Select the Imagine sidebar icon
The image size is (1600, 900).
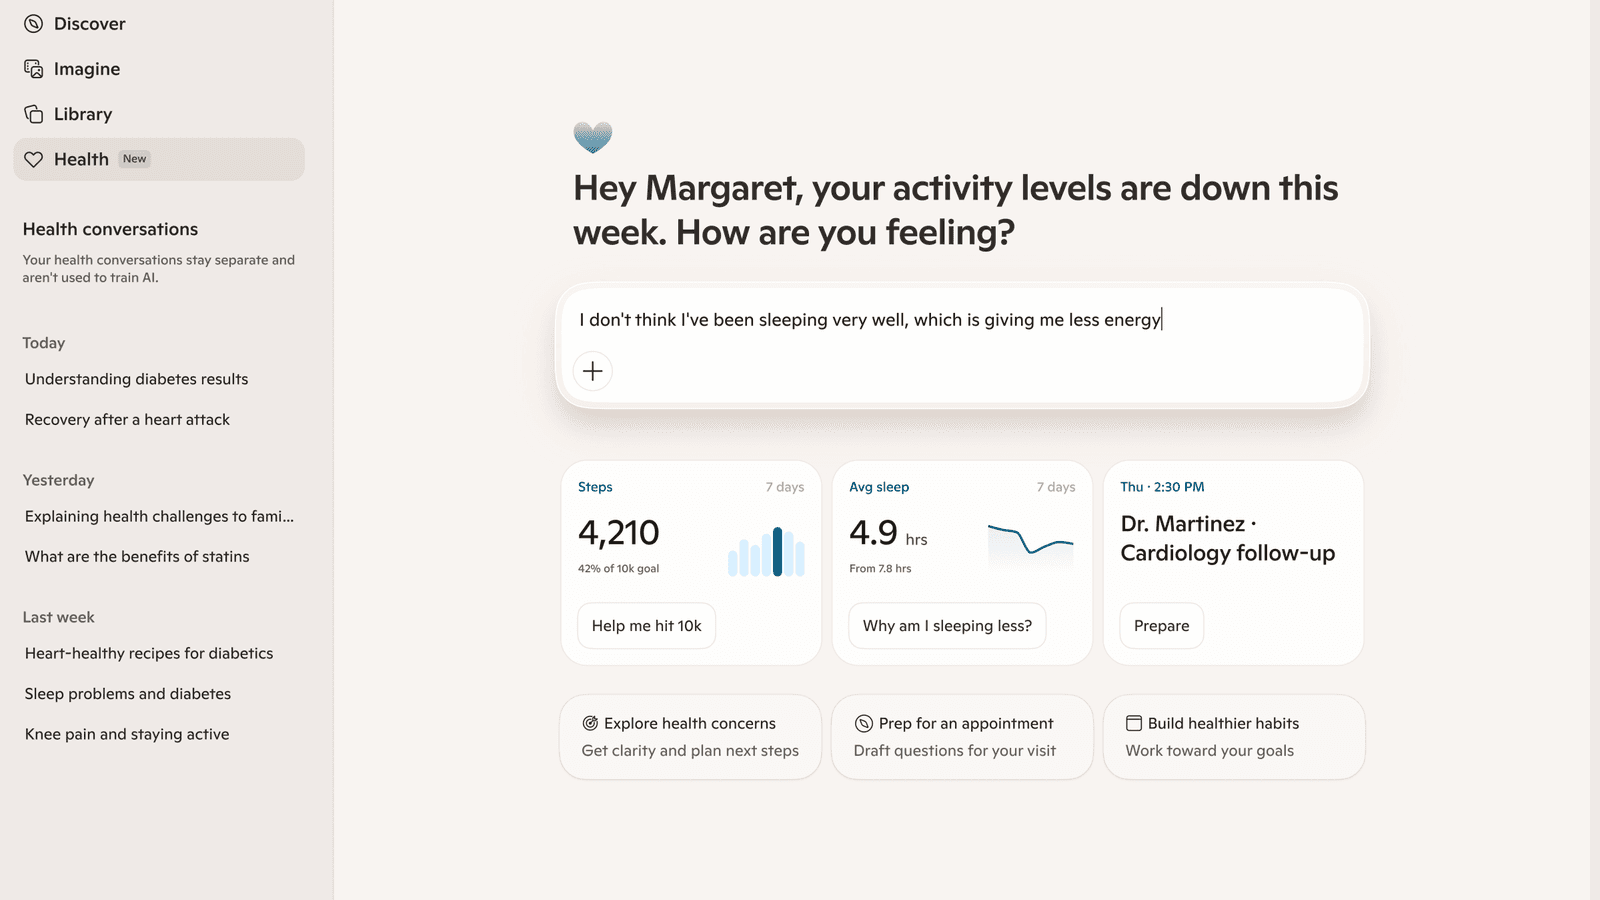point(33,68)
